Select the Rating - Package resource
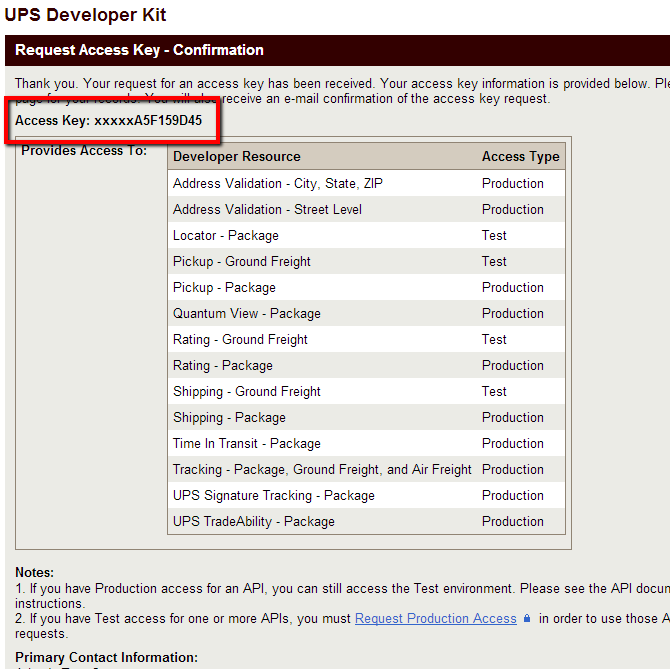 coord(223,366)
